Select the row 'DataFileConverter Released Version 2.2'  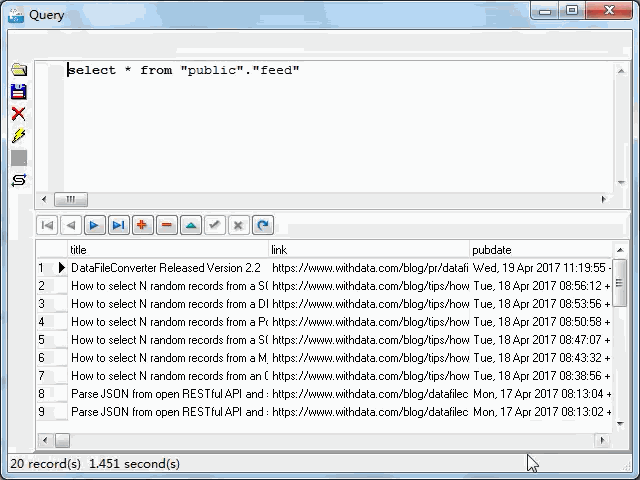pos(166,268)
